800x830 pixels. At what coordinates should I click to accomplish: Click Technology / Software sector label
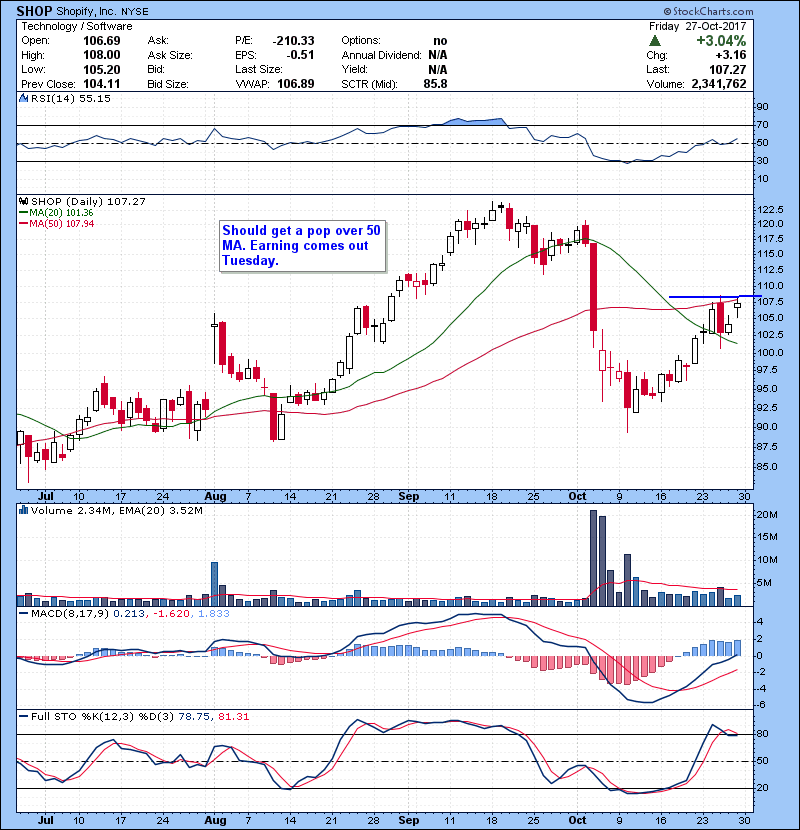pos(77,26)
